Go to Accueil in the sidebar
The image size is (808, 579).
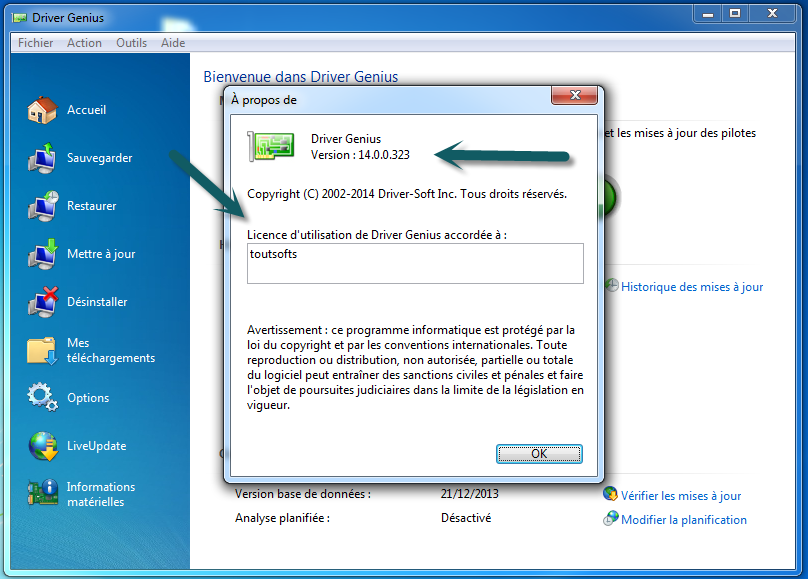[x=87, y=110]
